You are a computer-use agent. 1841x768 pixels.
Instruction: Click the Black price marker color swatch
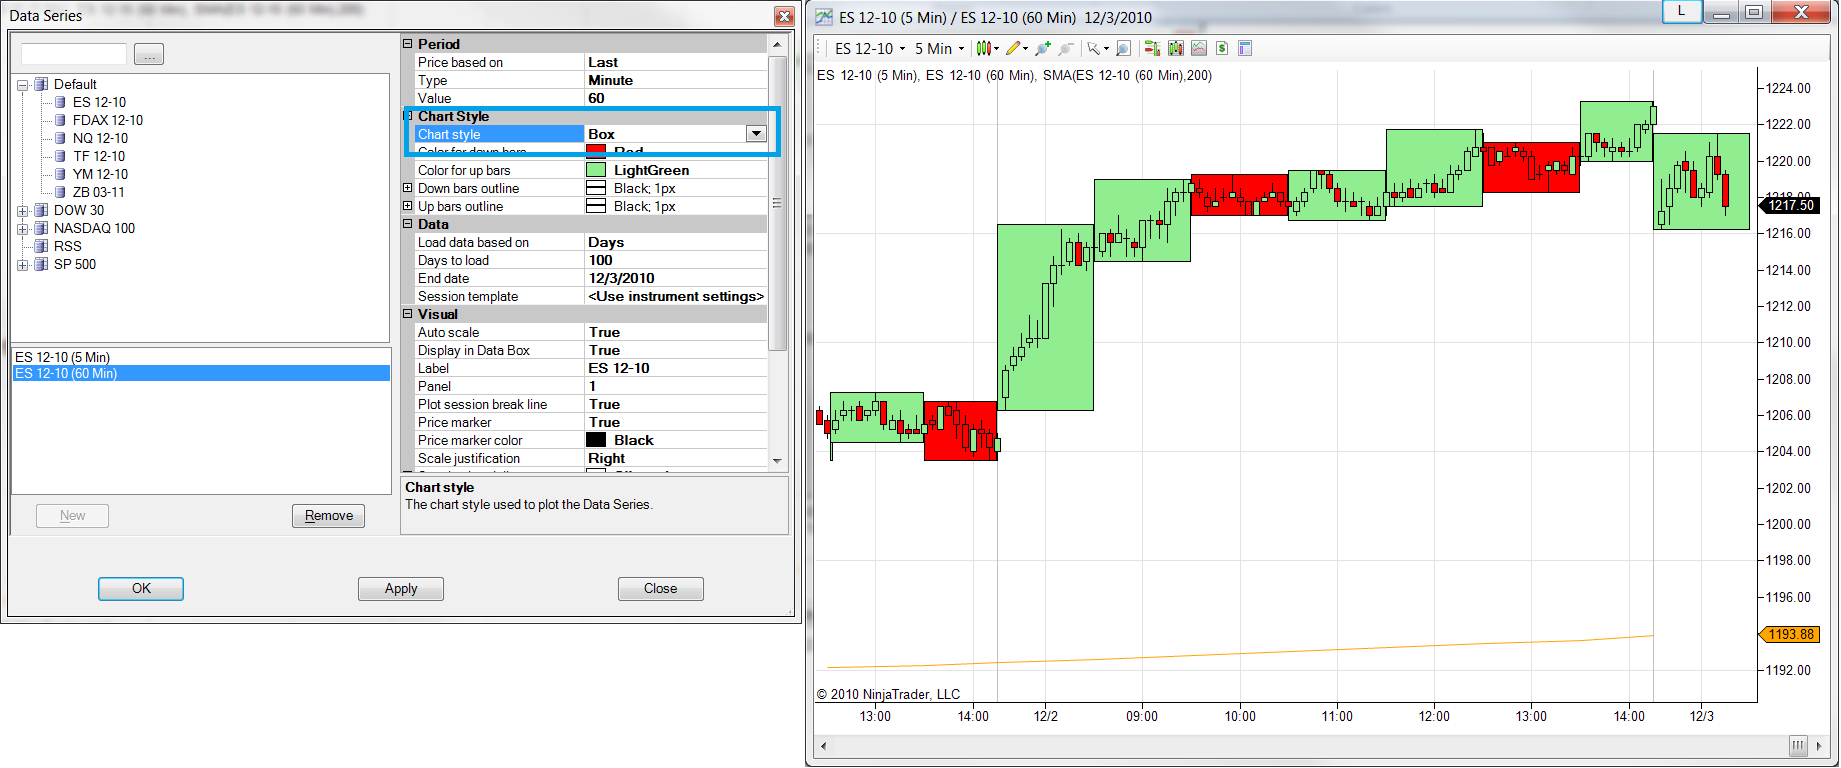[x=596, y=440]
